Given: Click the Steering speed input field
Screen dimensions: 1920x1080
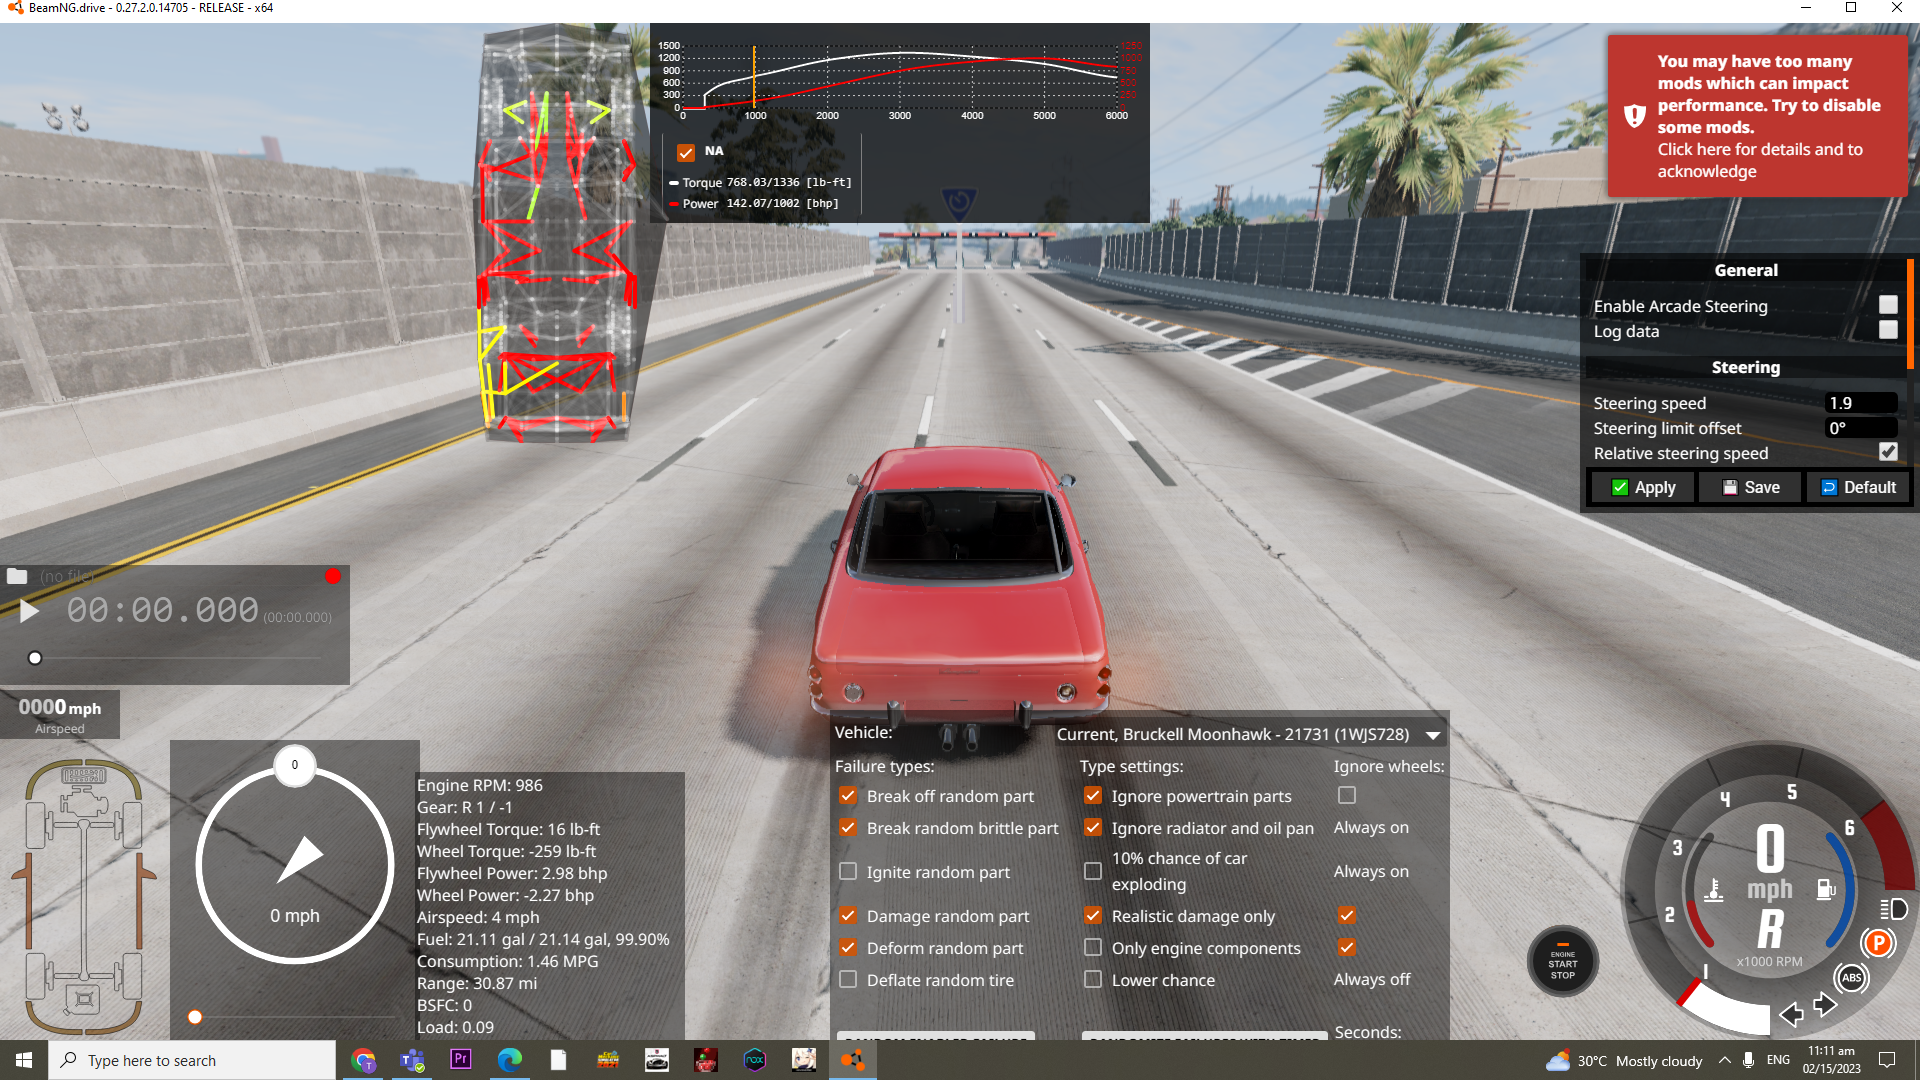Looking at the screenshot, I should tap(1861, 403).
